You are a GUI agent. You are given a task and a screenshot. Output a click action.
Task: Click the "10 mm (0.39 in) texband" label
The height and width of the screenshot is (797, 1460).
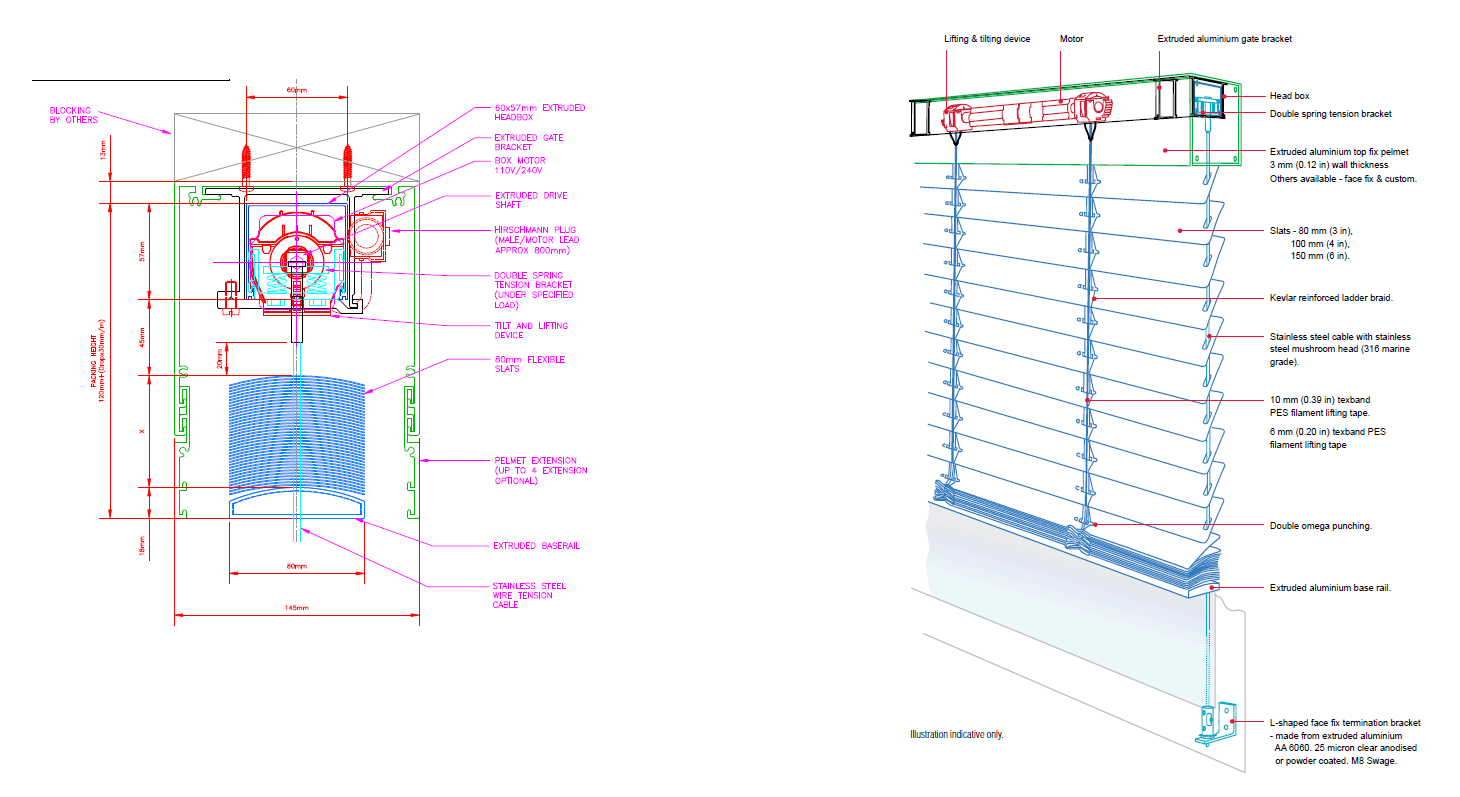(1320, 400)
